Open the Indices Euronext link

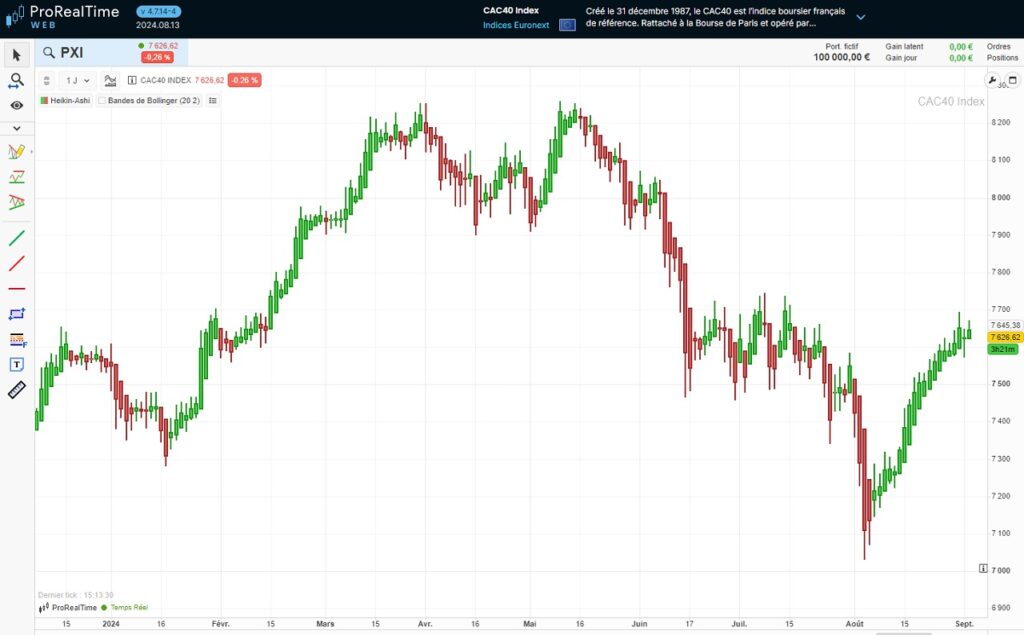coord(514,24)
